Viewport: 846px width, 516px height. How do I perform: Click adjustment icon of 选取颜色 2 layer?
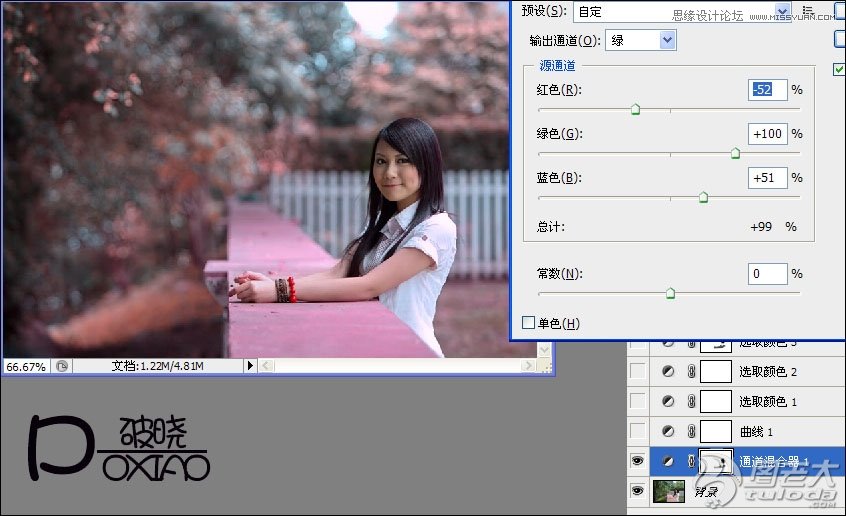tap(668, 371)
